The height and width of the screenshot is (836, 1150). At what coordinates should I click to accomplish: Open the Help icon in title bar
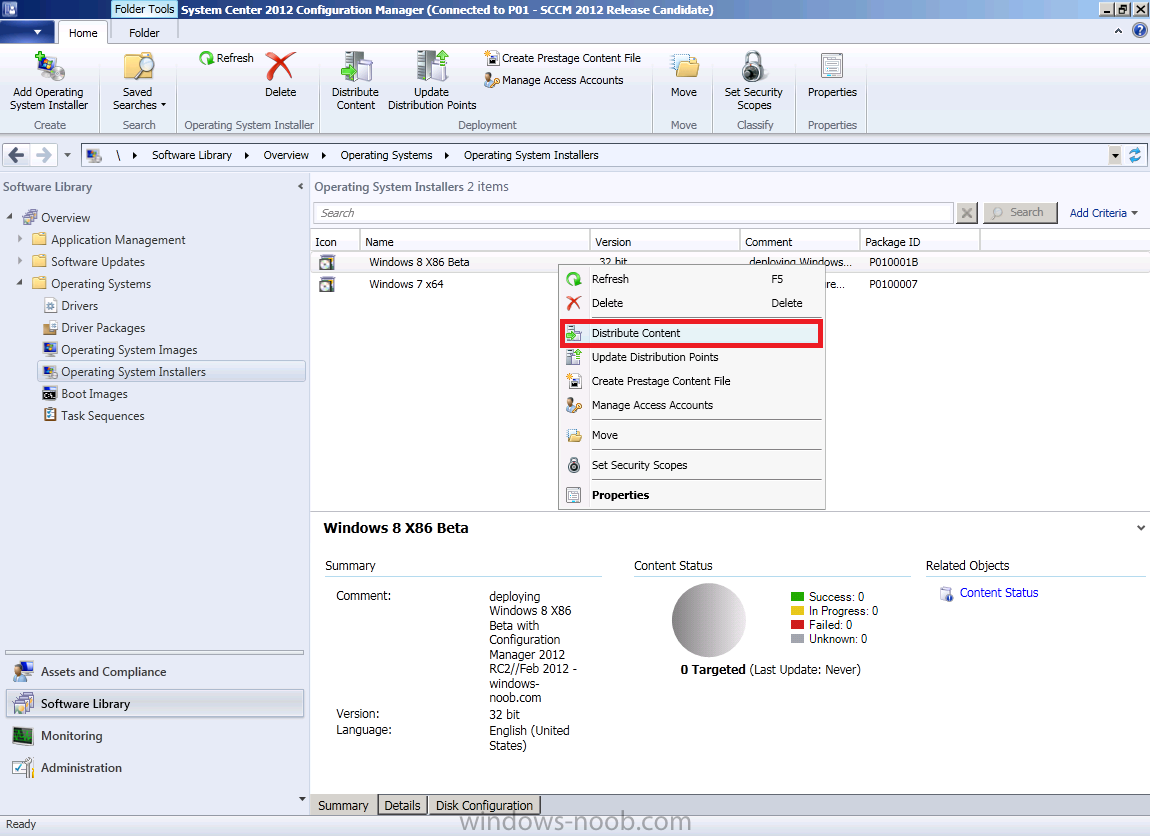pos(1139,30)
